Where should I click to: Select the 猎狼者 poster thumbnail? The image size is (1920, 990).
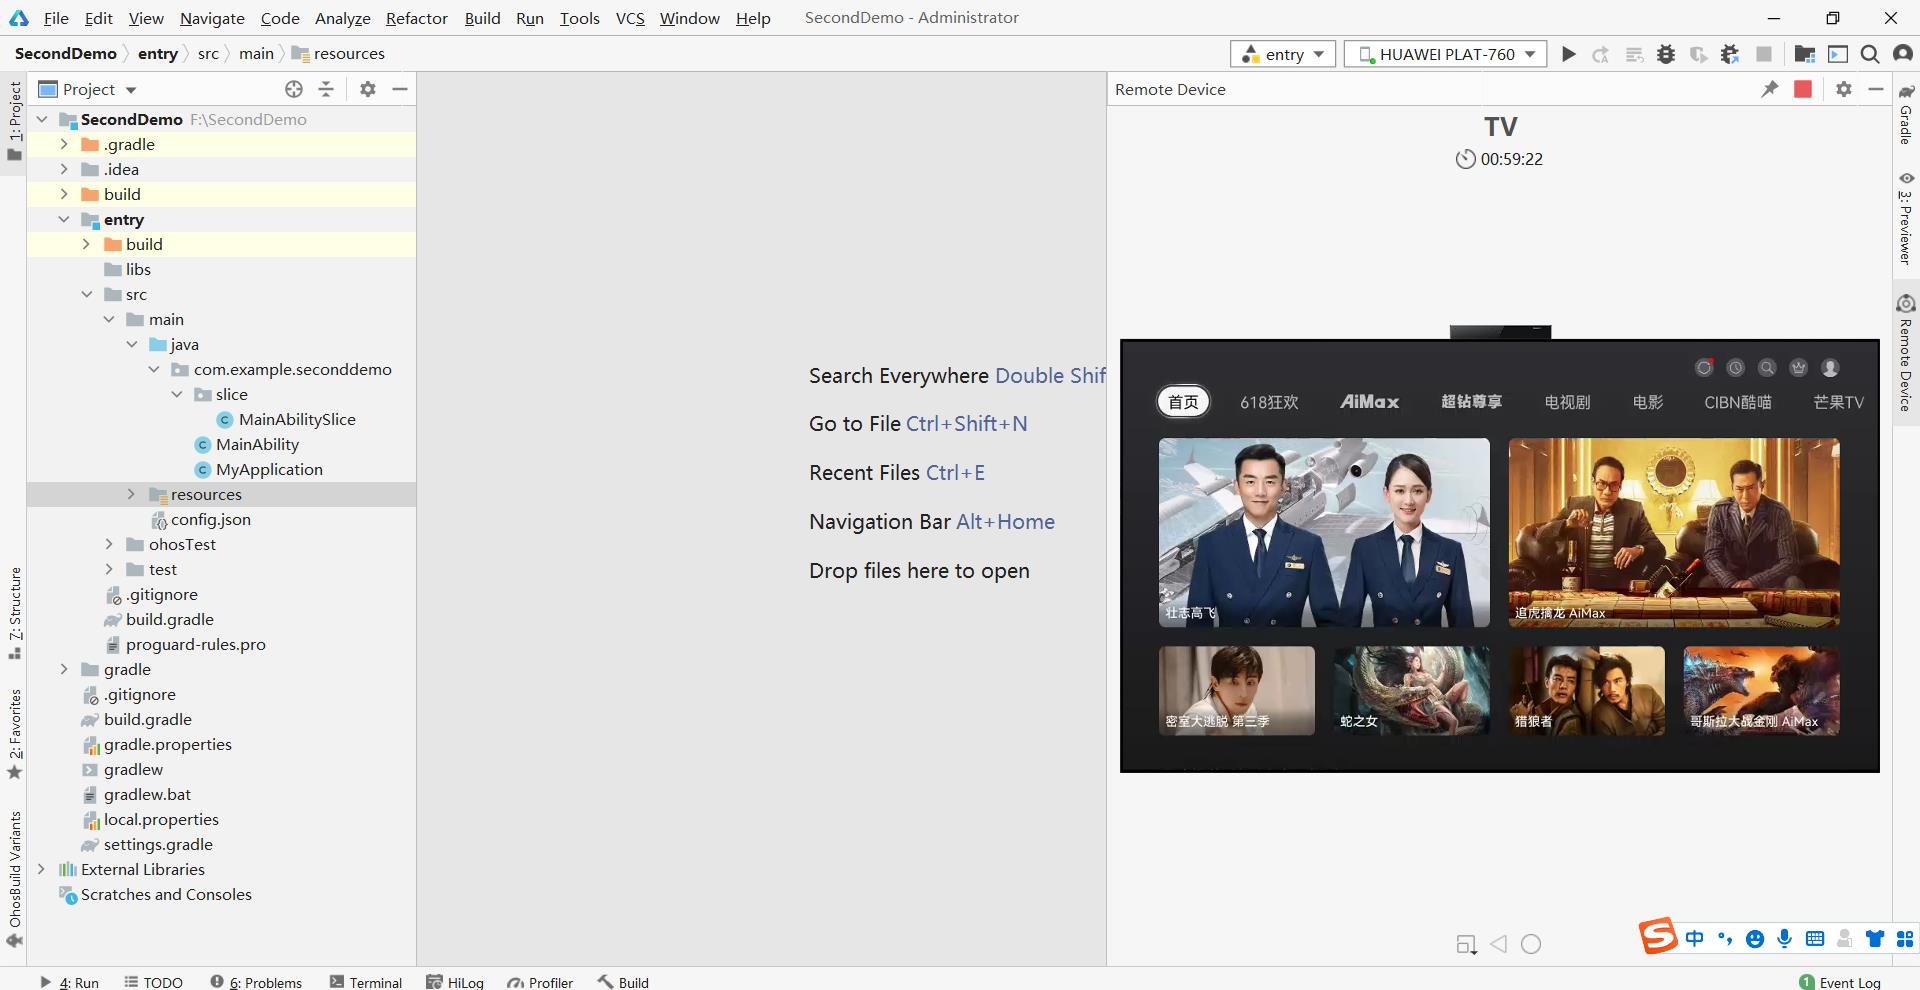point(1586,690)
